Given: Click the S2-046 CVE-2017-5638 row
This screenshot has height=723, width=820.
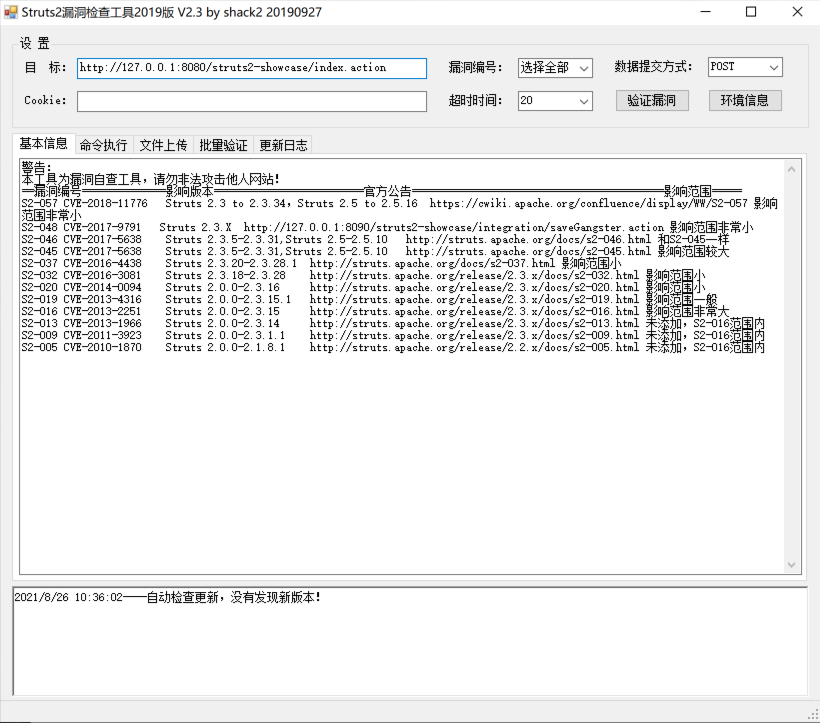Looking at the screenshot, I should coord(375,239).
